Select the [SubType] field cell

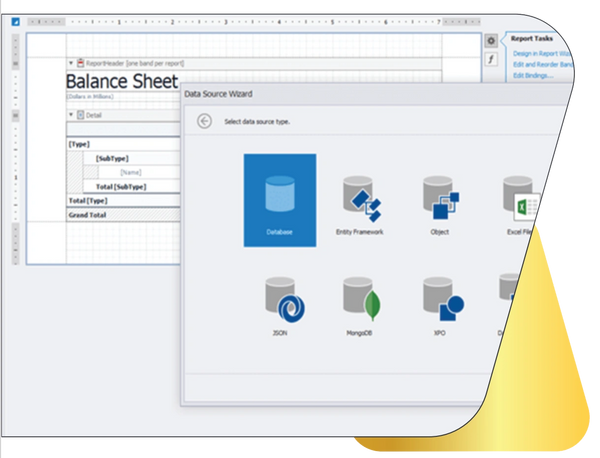click(112, 158)
